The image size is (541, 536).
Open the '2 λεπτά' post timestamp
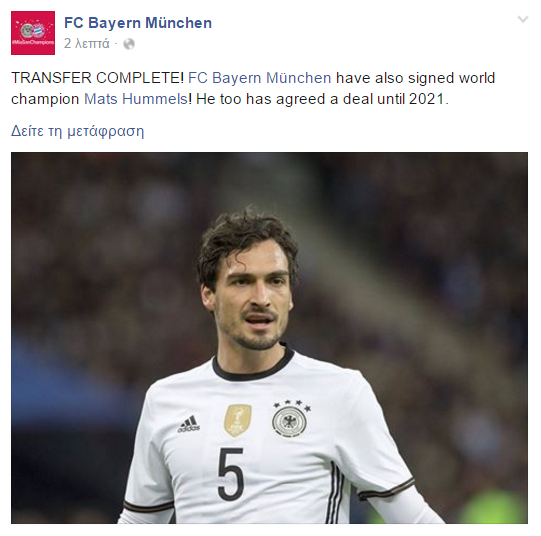(87, 44)
